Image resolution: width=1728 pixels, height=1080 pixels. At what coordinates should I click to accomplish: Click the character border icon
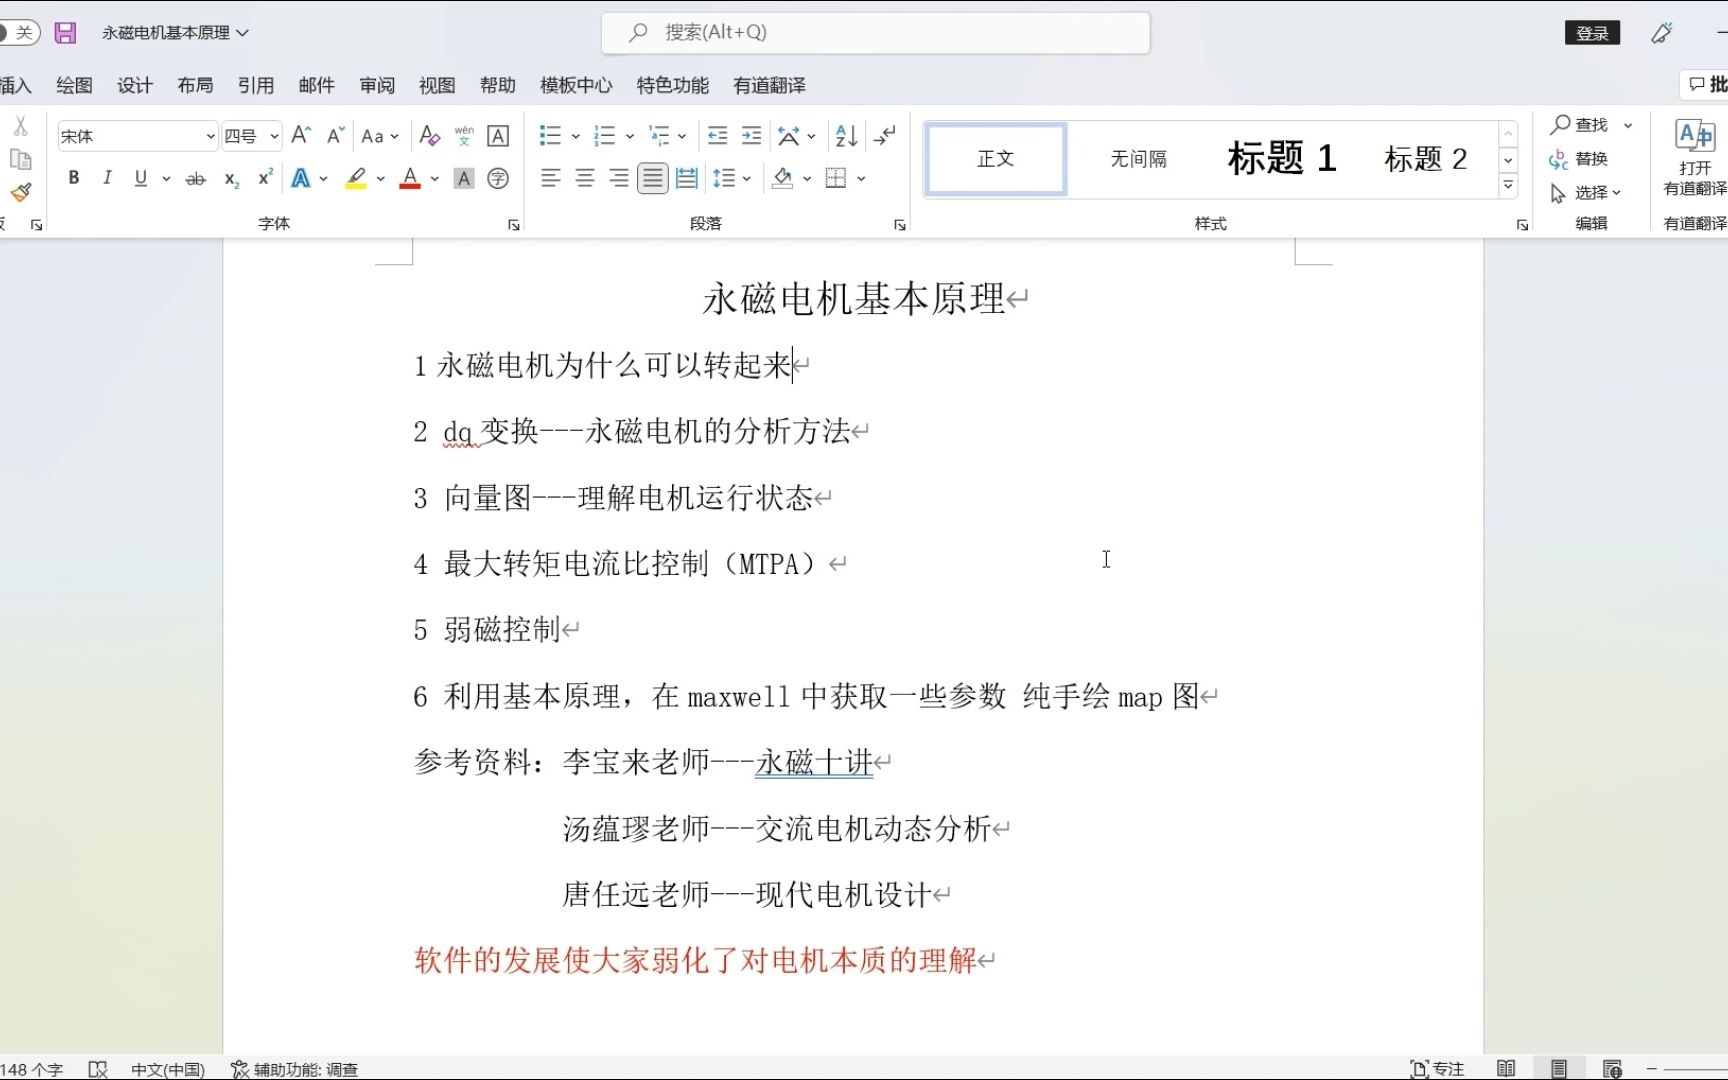(498, 135)
